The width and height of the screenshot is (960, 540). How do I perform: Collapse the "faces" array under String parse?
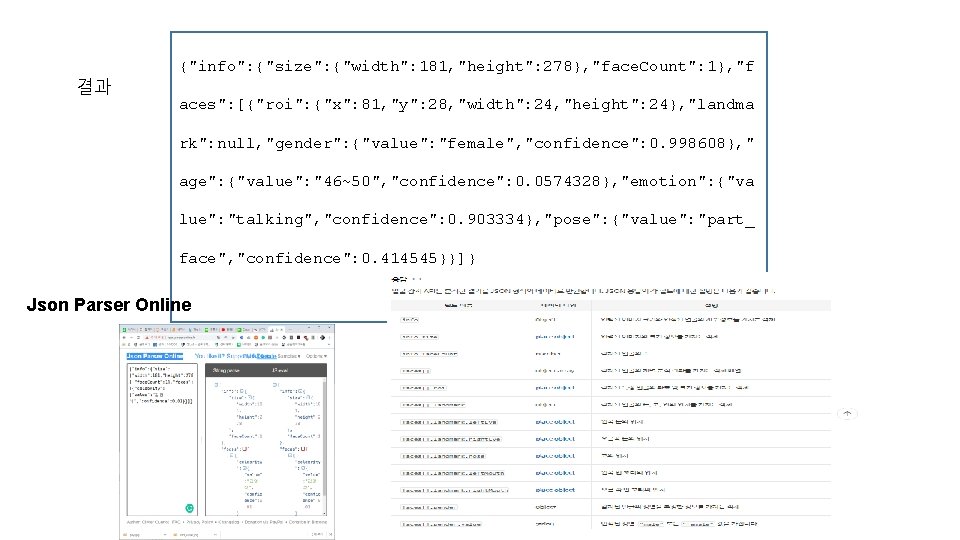coord(245,449)
